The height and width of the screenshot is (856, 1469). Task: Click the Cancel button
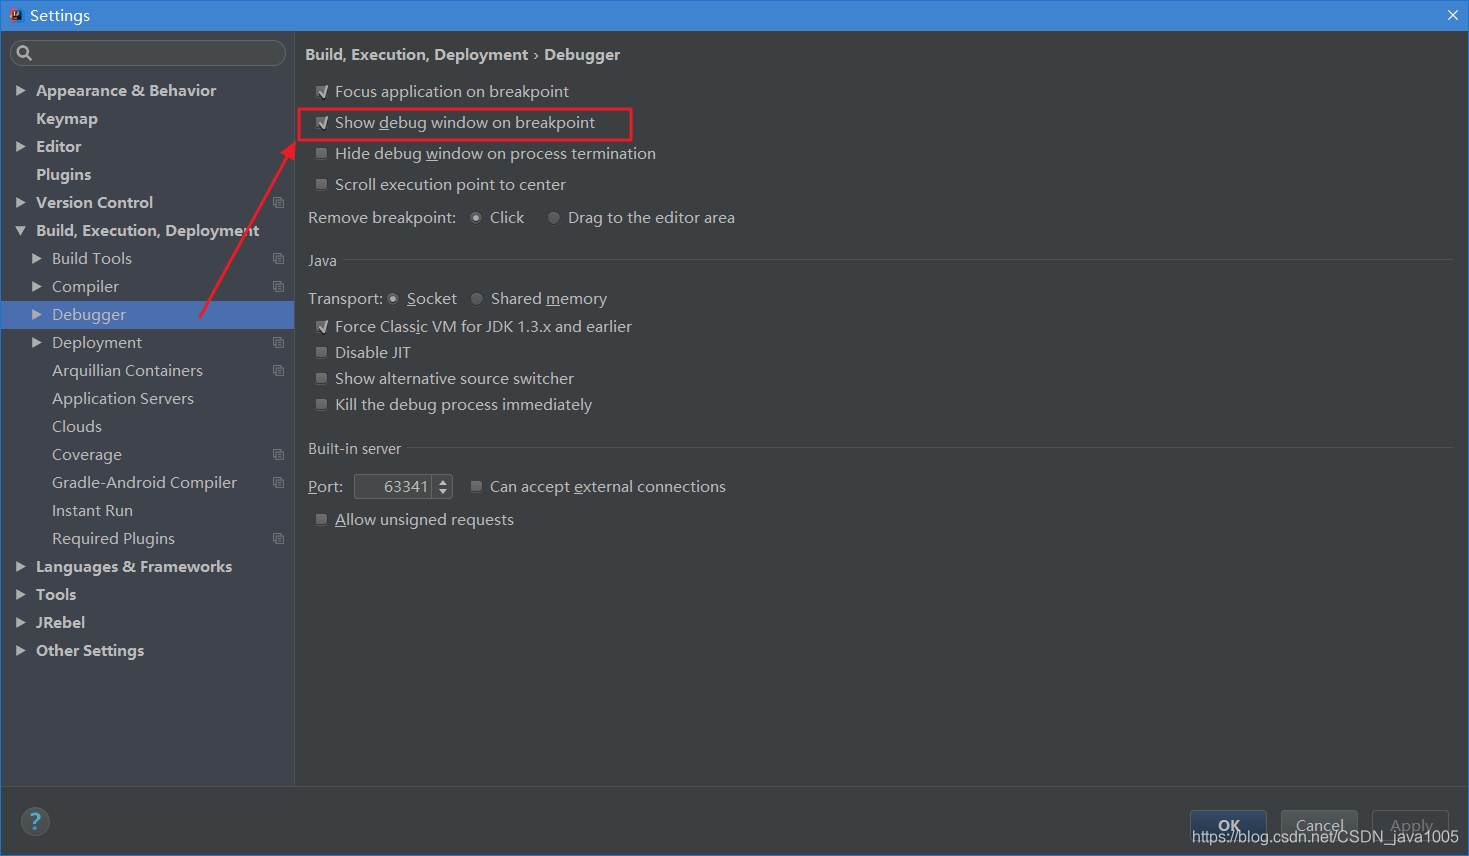pos(1319,826)
